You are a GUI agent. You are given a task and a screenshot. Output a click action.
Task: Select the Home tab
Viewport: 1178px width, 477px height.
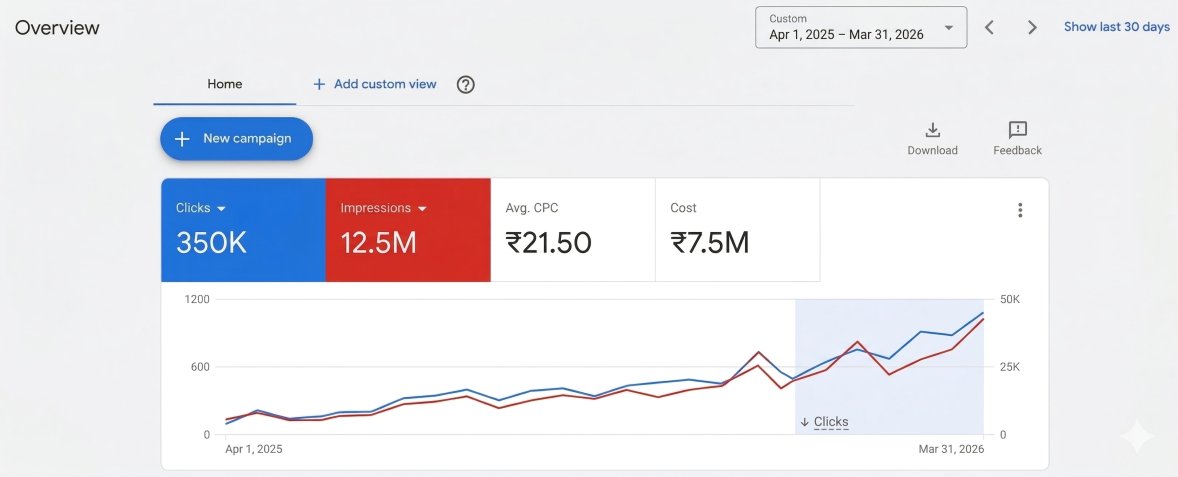click(x=225, y=84)
